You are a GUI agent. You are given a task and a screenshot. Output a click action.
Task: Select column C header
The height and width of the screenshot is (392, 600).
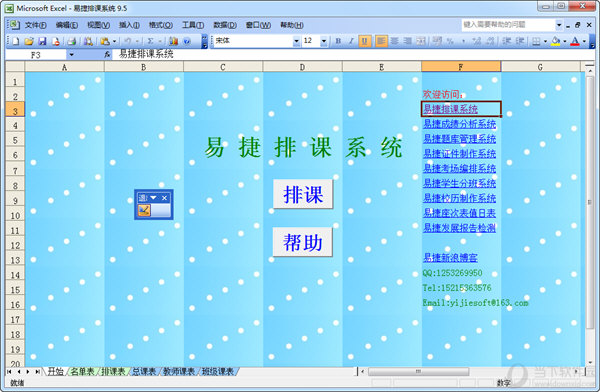pyautogui.click(x=223, y=67)
